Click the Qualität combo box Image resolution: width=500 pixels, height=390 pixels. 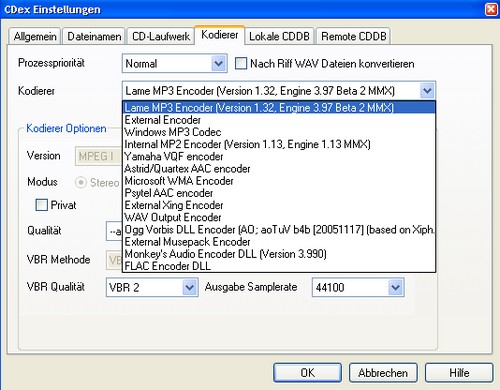click(x=114, y=231)
